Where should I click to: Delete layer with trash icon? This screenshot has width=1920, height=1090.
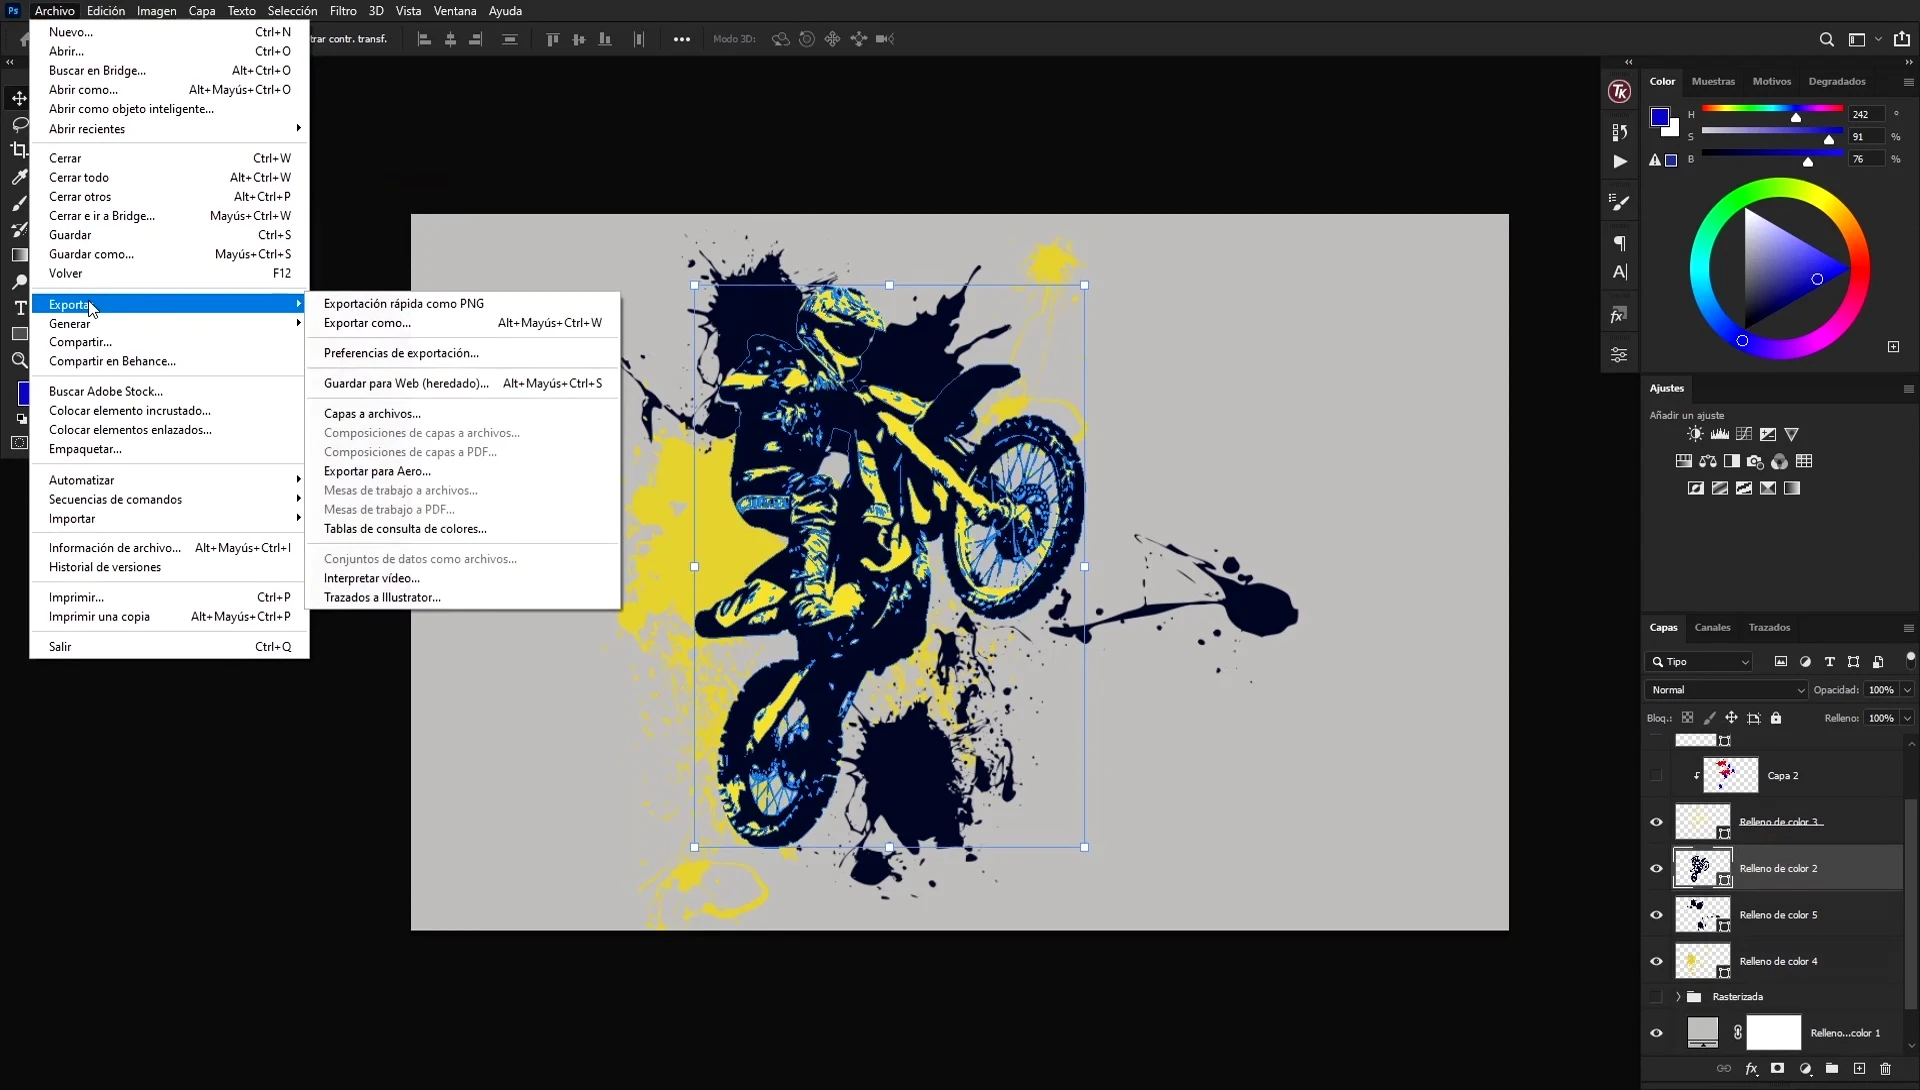pos(1885,1068)
